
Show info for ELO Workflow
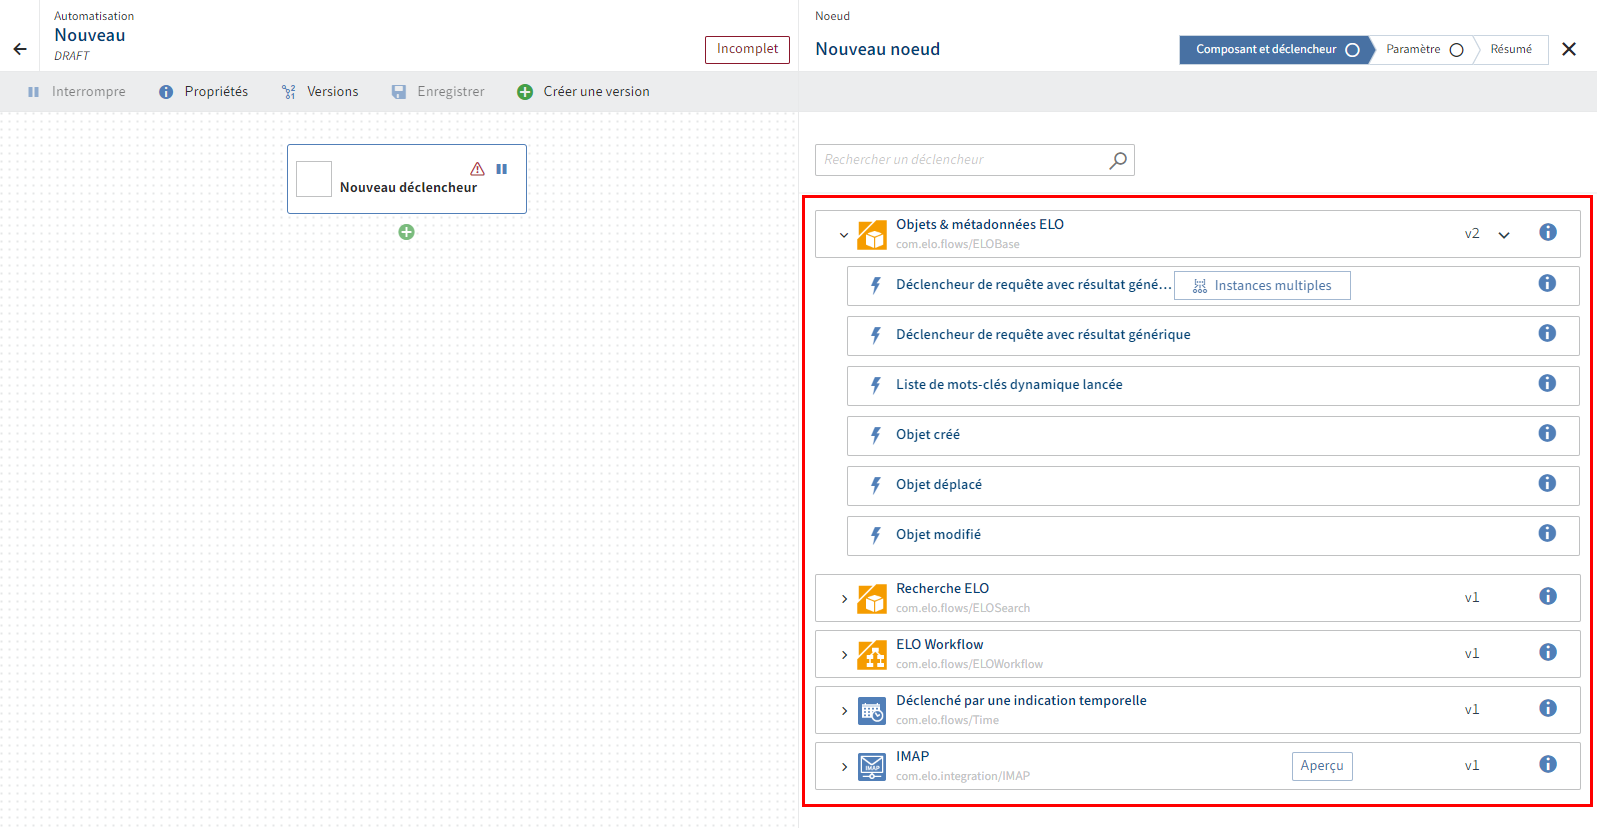coord(1548,652)
